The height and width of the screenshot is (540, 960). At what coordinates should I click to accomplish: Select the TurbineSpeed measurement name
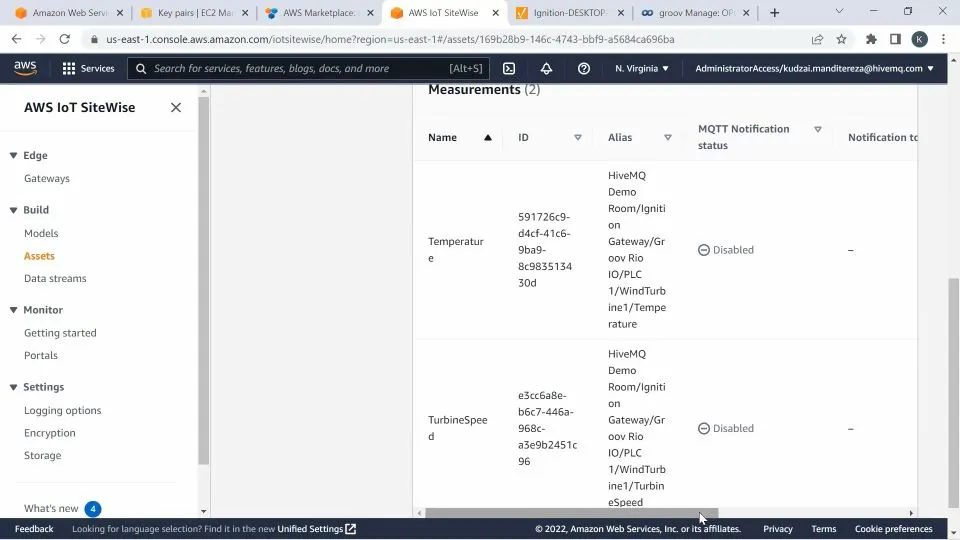(x=457, y=428)
